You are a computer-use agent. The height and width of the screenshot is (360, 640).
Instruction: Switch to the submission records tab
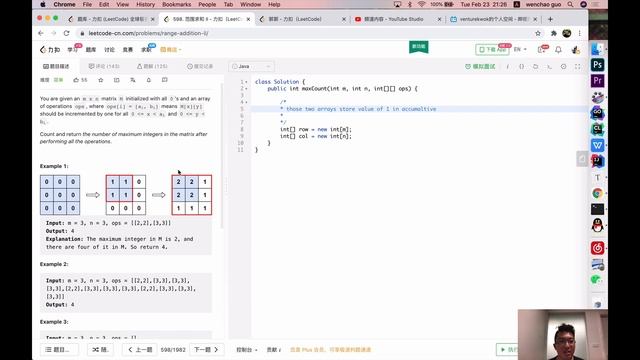click(200, 66)
